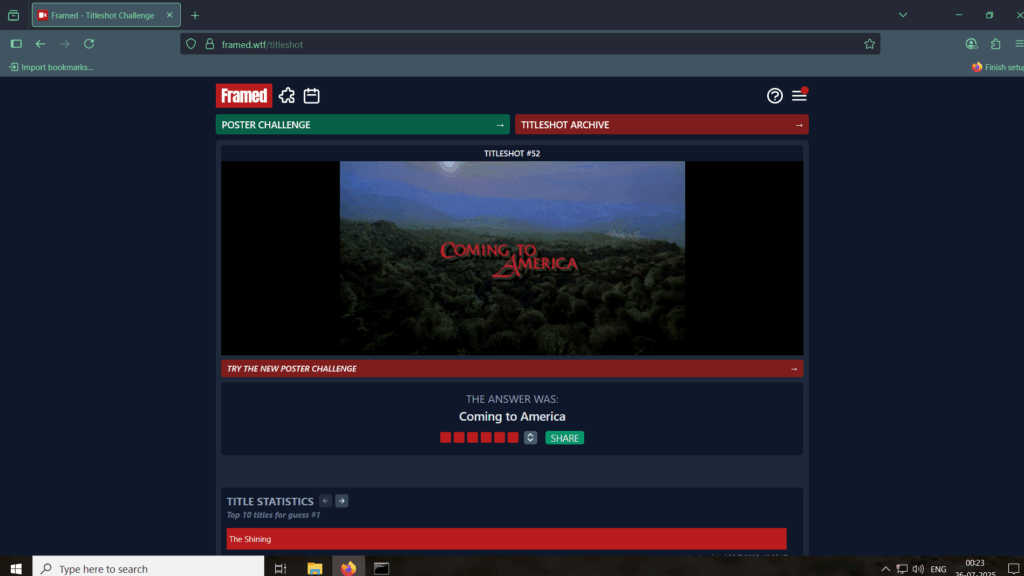Click the green SHARE button
Screen dimensions: 1024x576
(x=564, y=438)
